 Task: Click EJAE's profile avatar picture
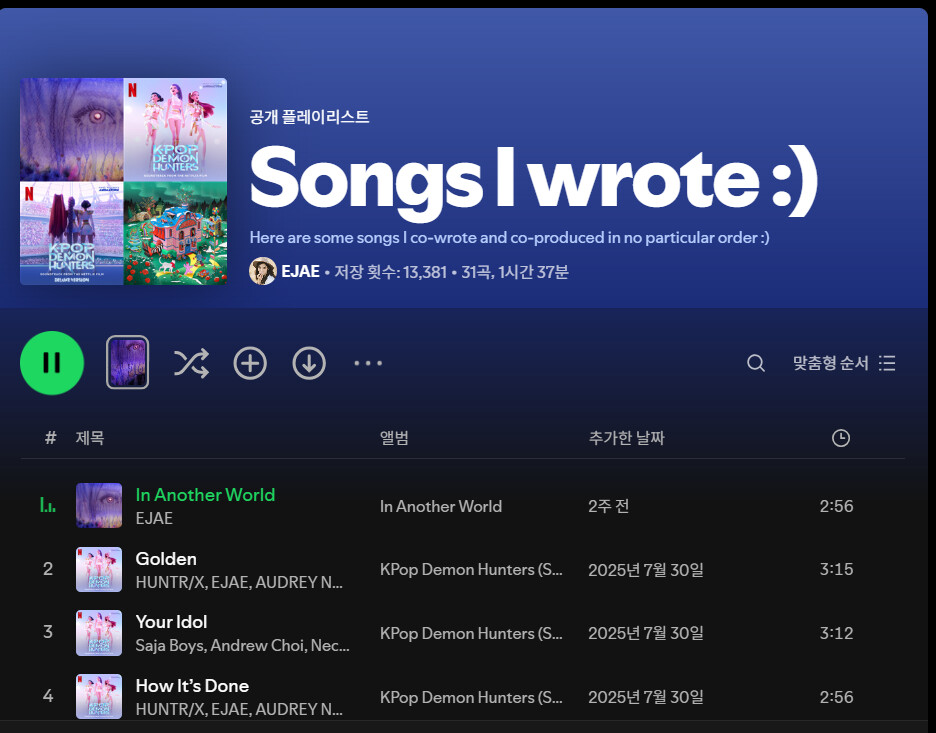263,271
